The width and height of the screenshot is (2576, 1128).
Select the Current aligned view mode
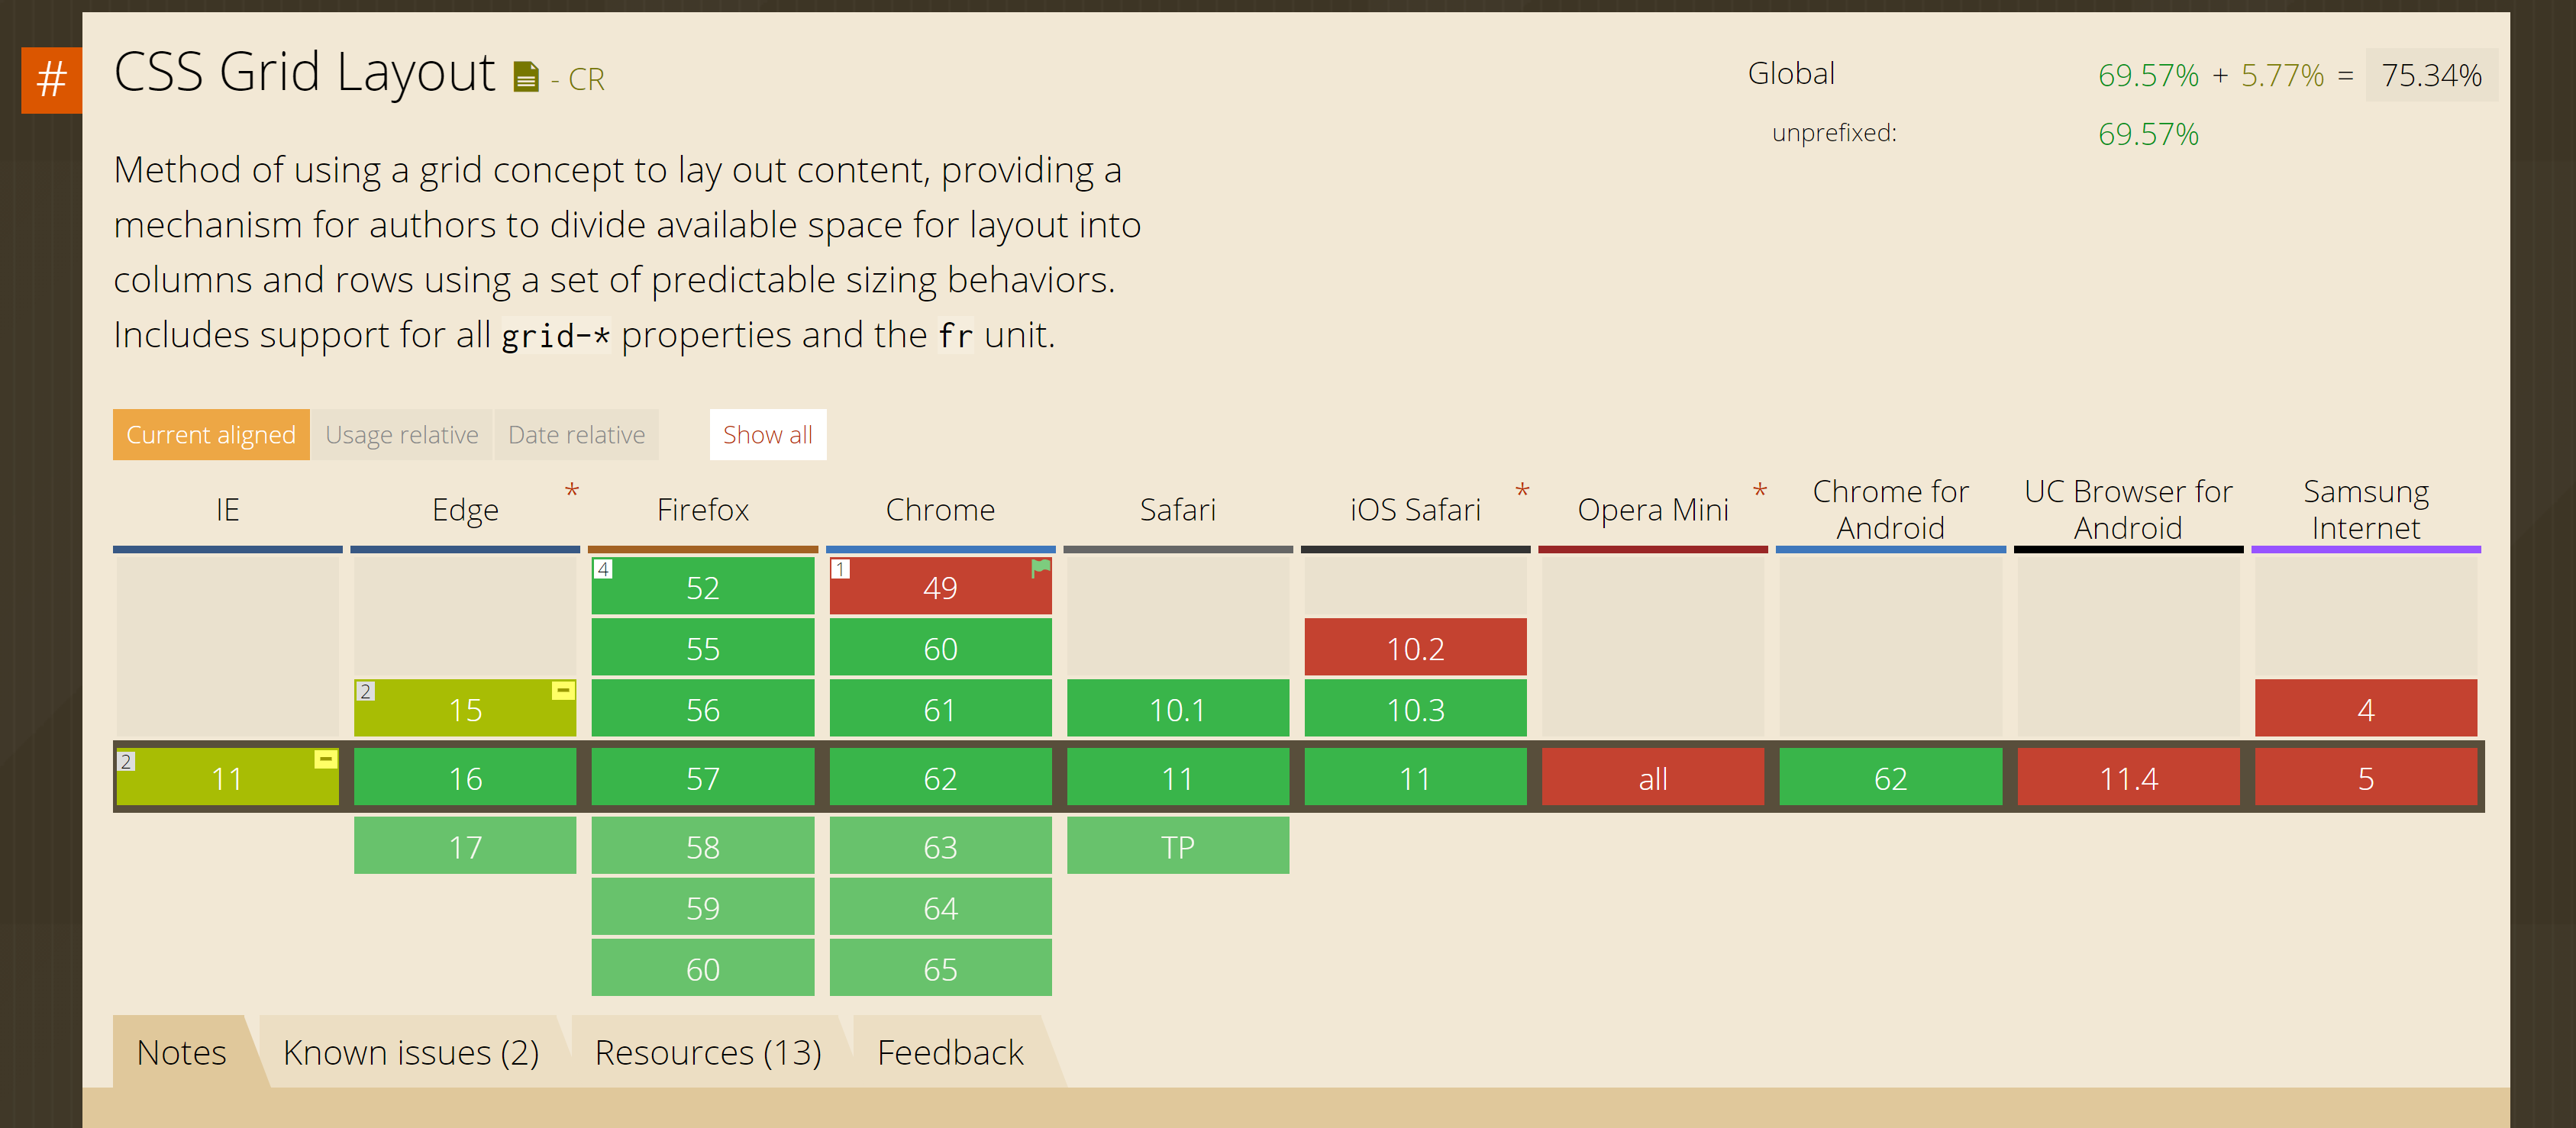click(x=211, y=435)
